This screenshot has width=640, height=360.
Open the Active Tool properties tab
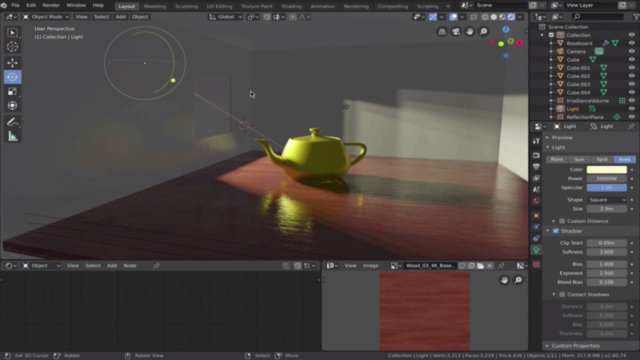pyautogui.click(x=536, y=141)
